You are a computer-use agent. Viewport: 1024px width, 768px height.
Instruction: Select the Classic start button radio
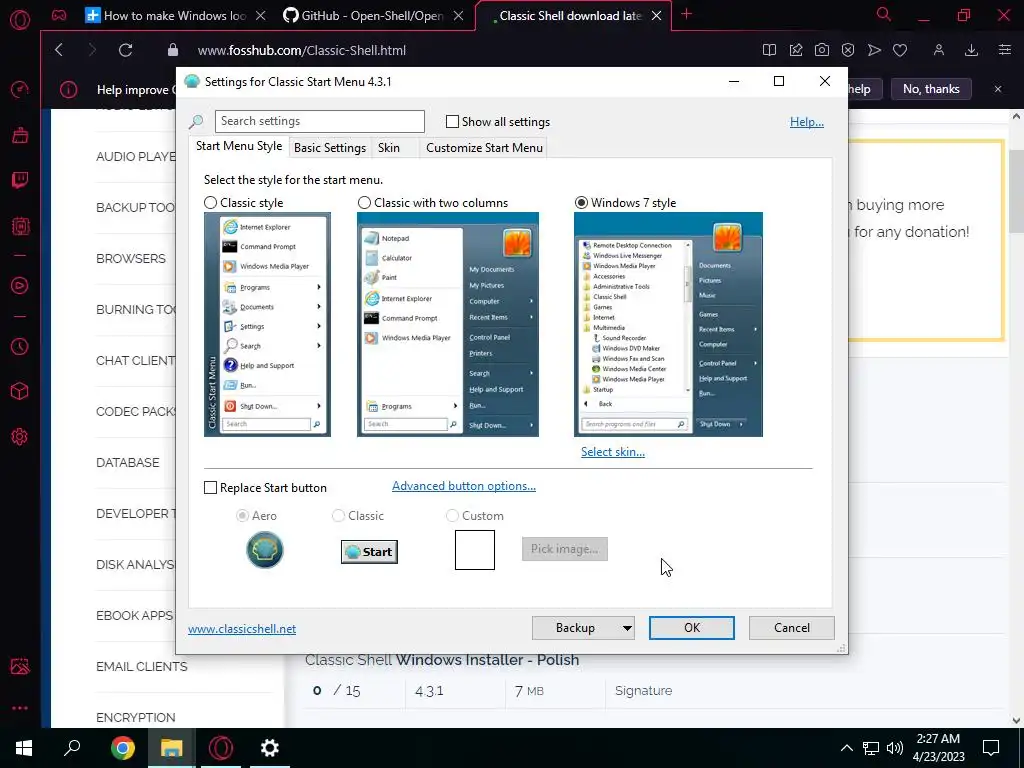(x=338, y=516)
